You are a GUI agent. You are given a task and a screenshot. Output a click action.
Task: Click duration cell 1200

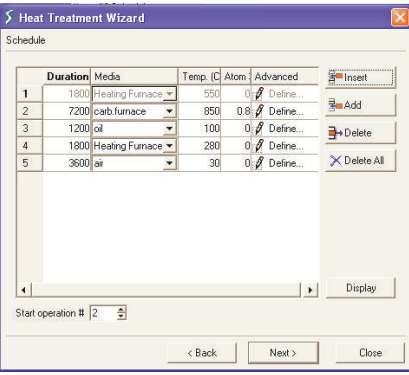(67, 129)
